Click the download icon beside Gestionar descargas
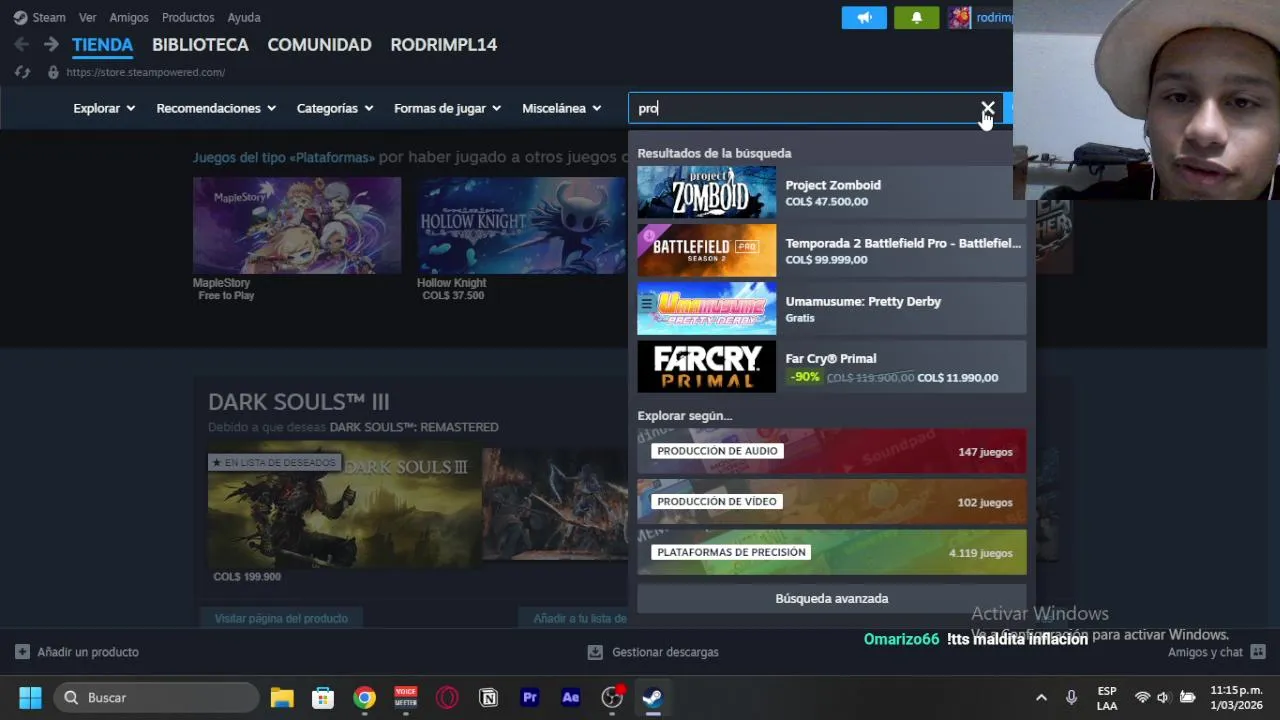This screenshot has height=720, width=1280. (x=595, y=652)
